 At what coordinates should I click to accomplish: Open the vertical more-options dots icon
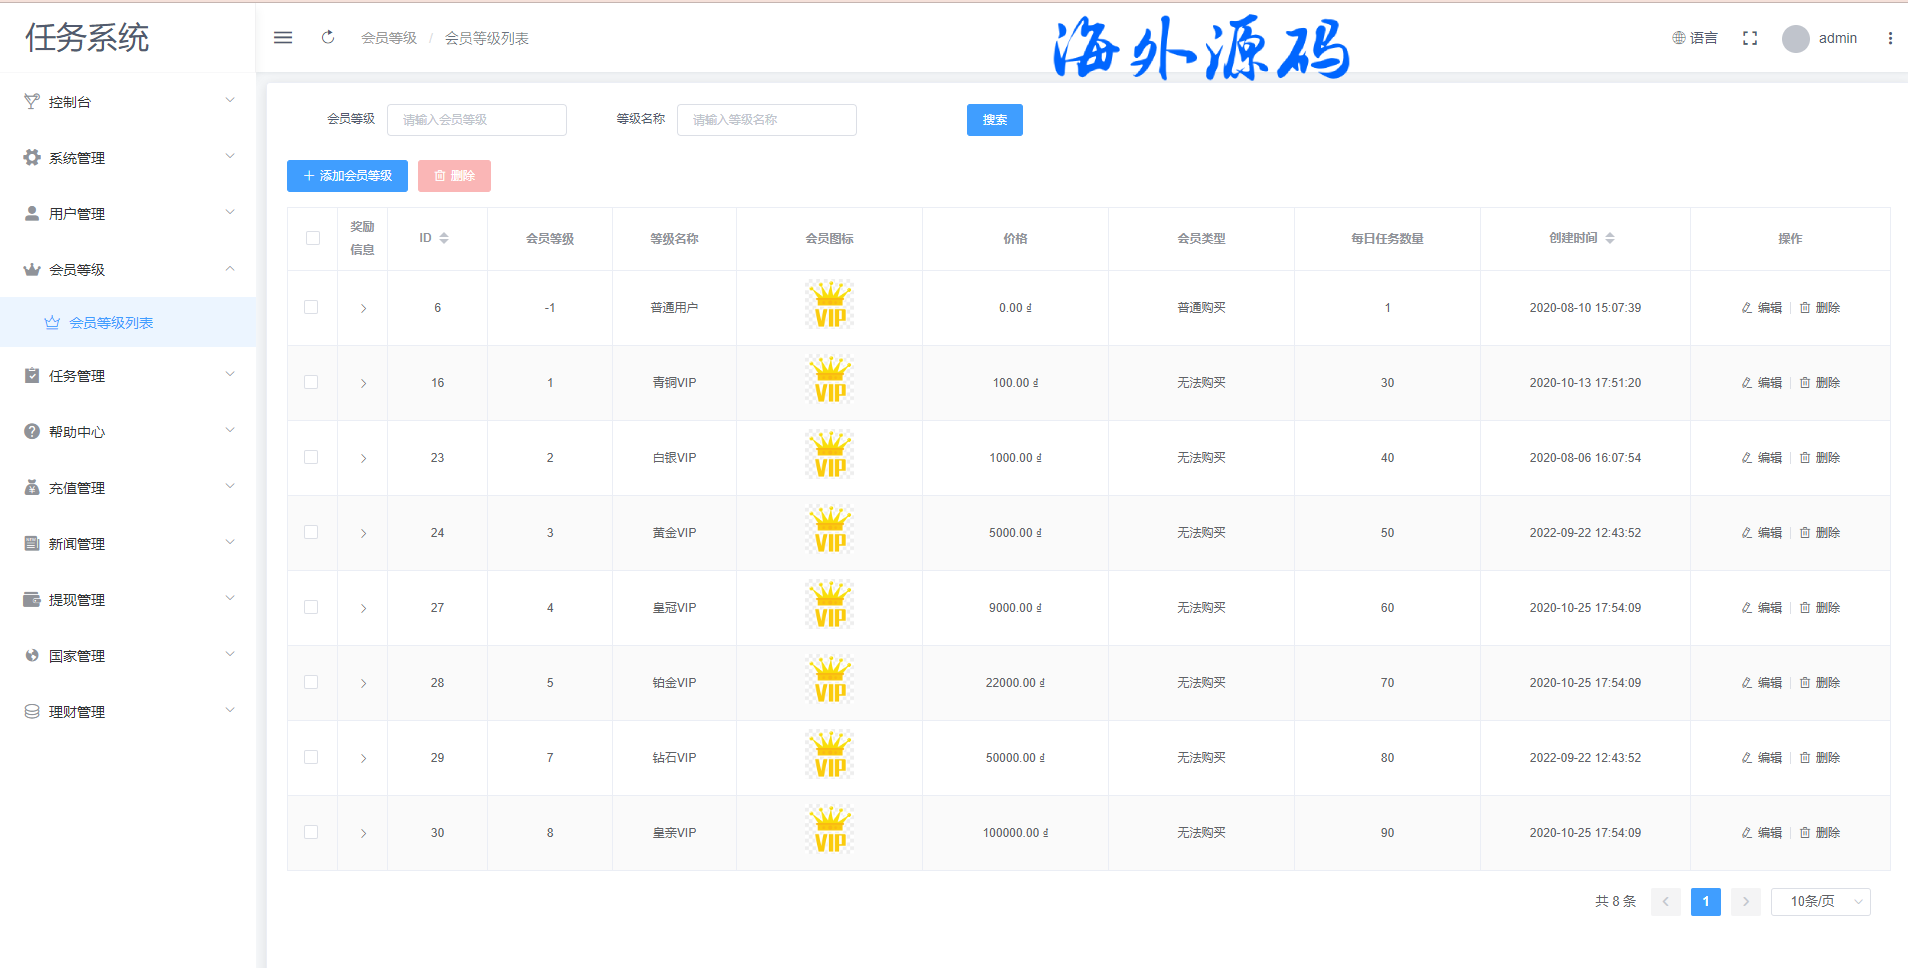tap(1889, 38)
